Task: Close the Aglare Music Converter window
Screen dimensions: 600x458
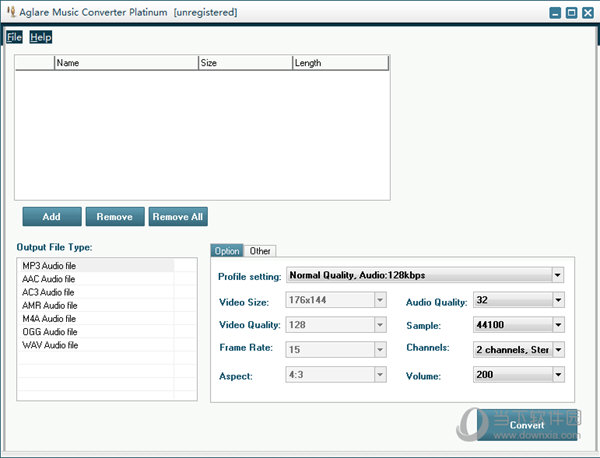Action: coord(588,13)
